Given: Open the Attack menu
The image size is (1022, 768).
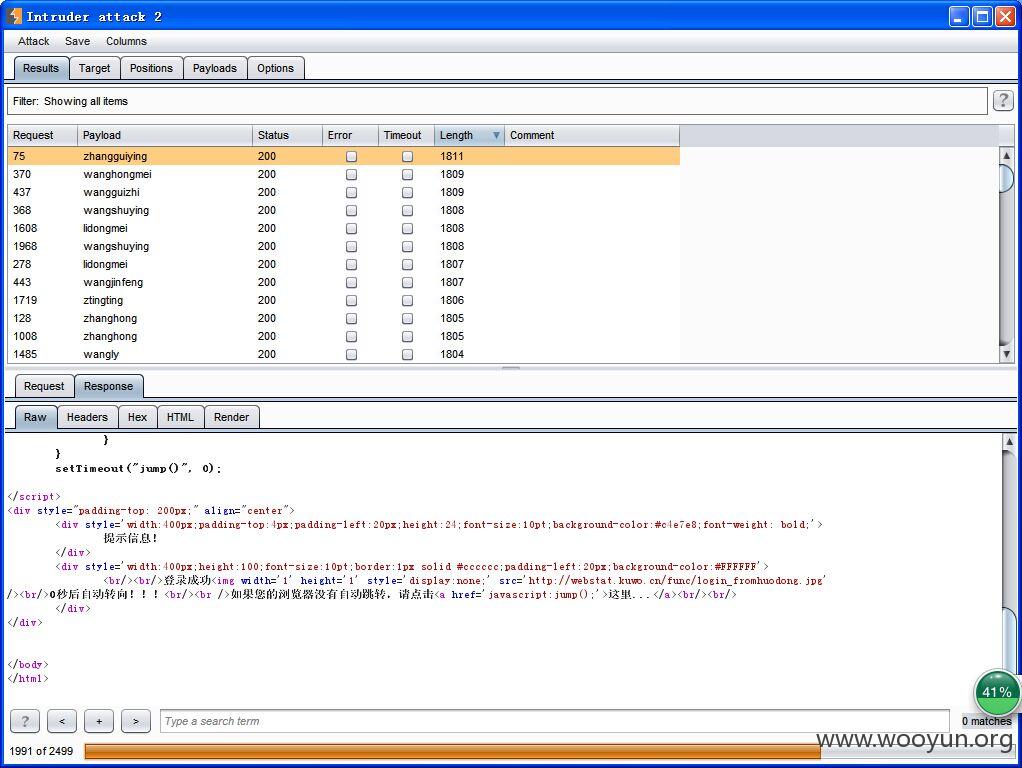Looking at the screenshot, I should point(33,41).
